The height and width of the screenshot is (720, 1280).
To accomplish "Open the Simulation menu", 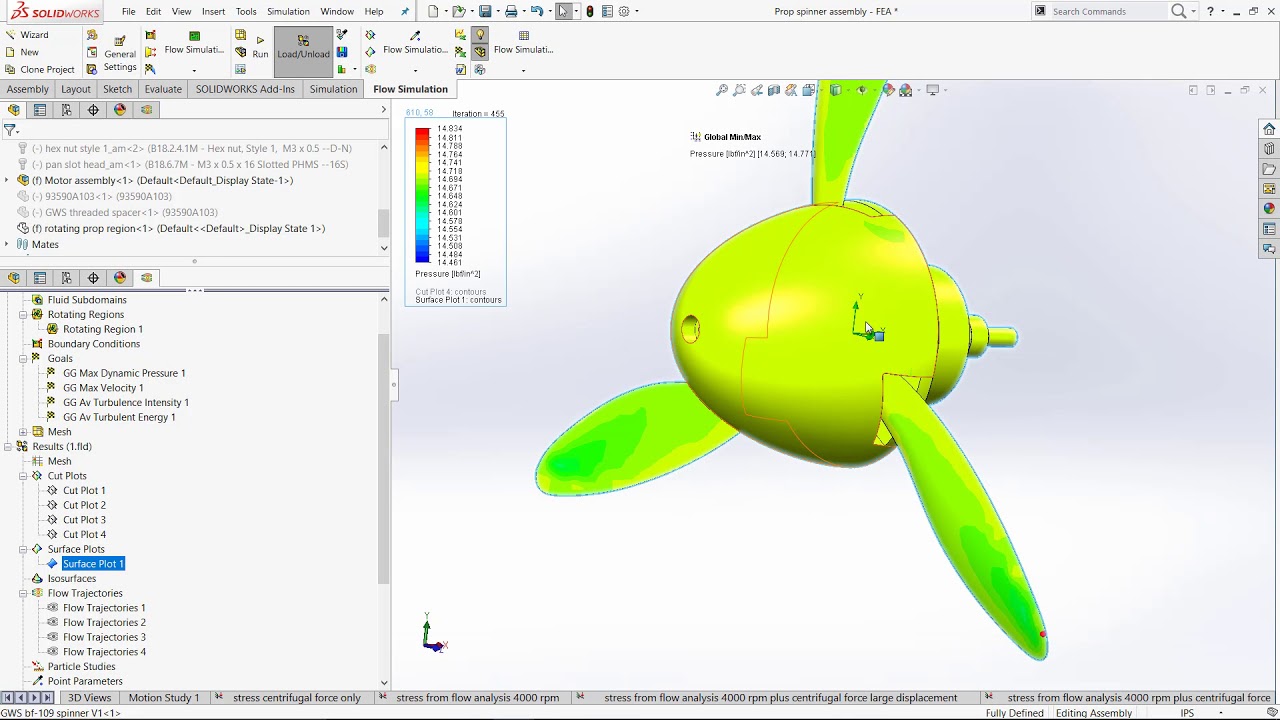I will [288, 11].
